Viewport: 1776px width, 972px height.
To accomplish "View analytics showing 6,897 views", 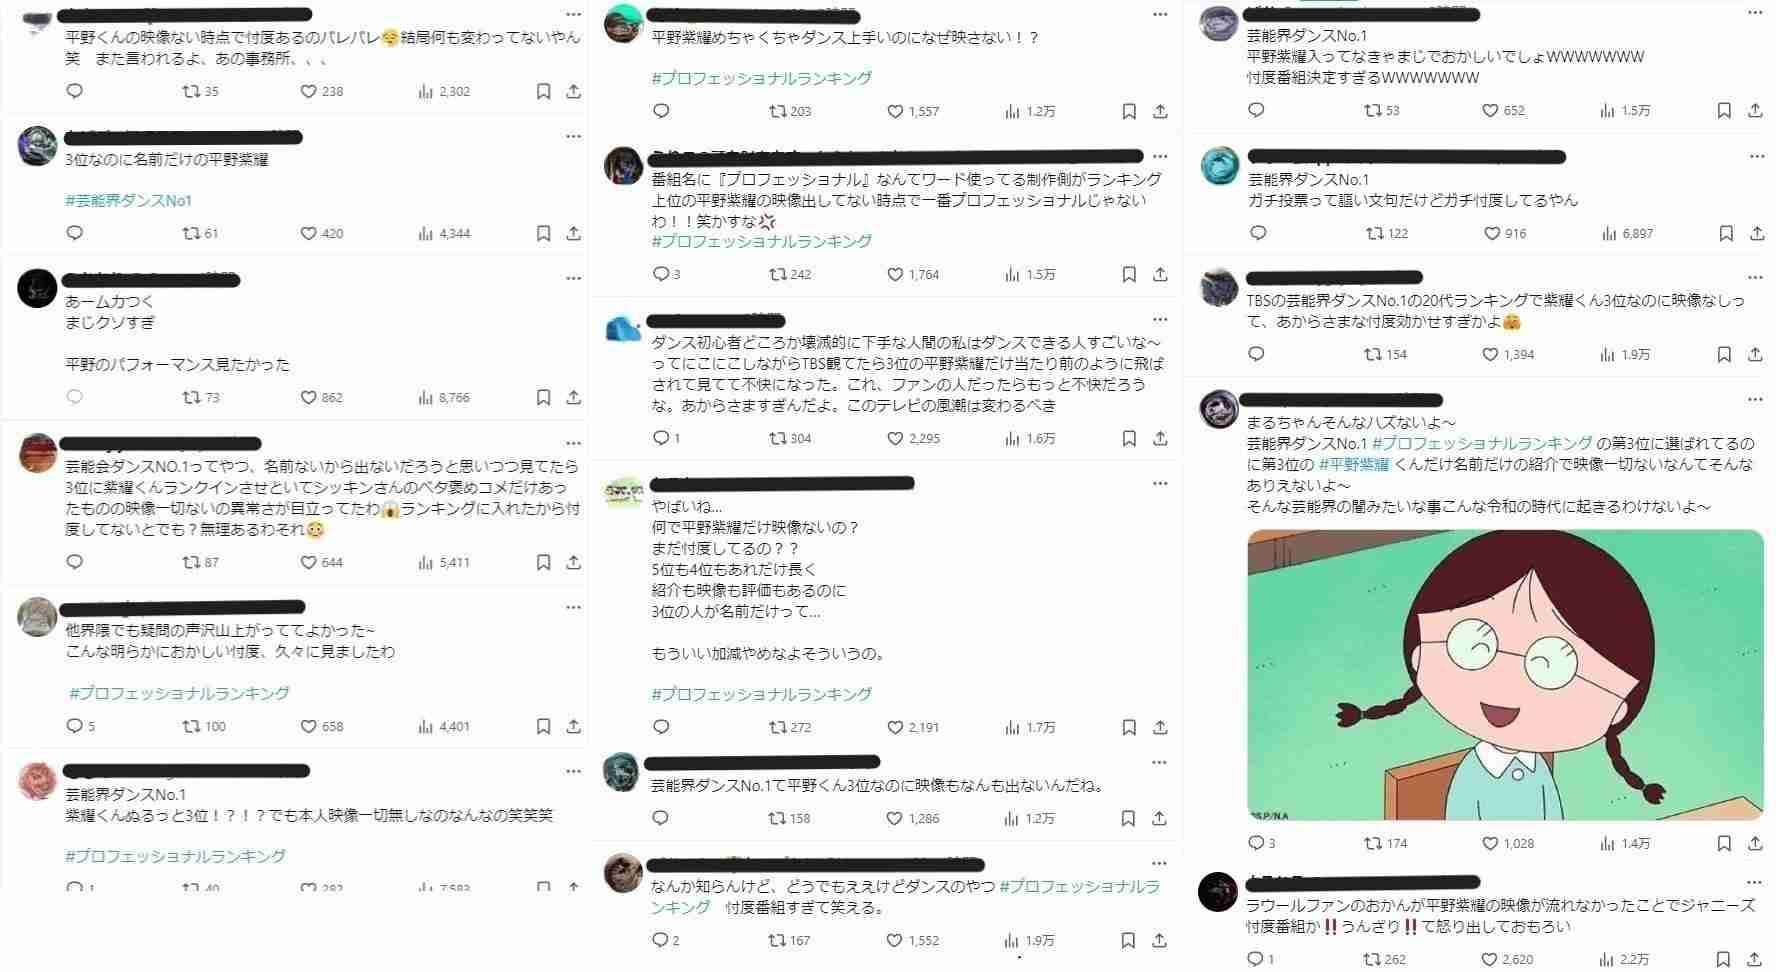I will click(x=1626, y=233).
